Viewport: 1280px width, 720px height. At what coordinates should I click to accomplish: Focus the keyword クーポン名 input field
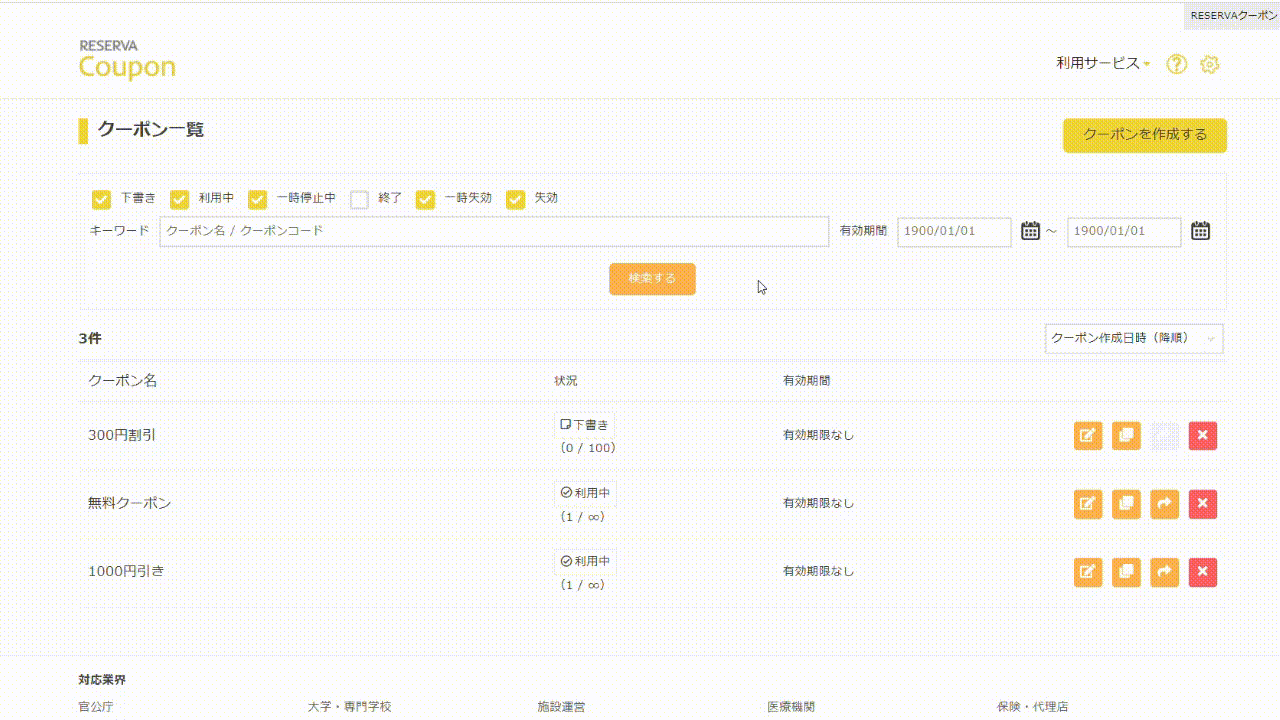494,231
